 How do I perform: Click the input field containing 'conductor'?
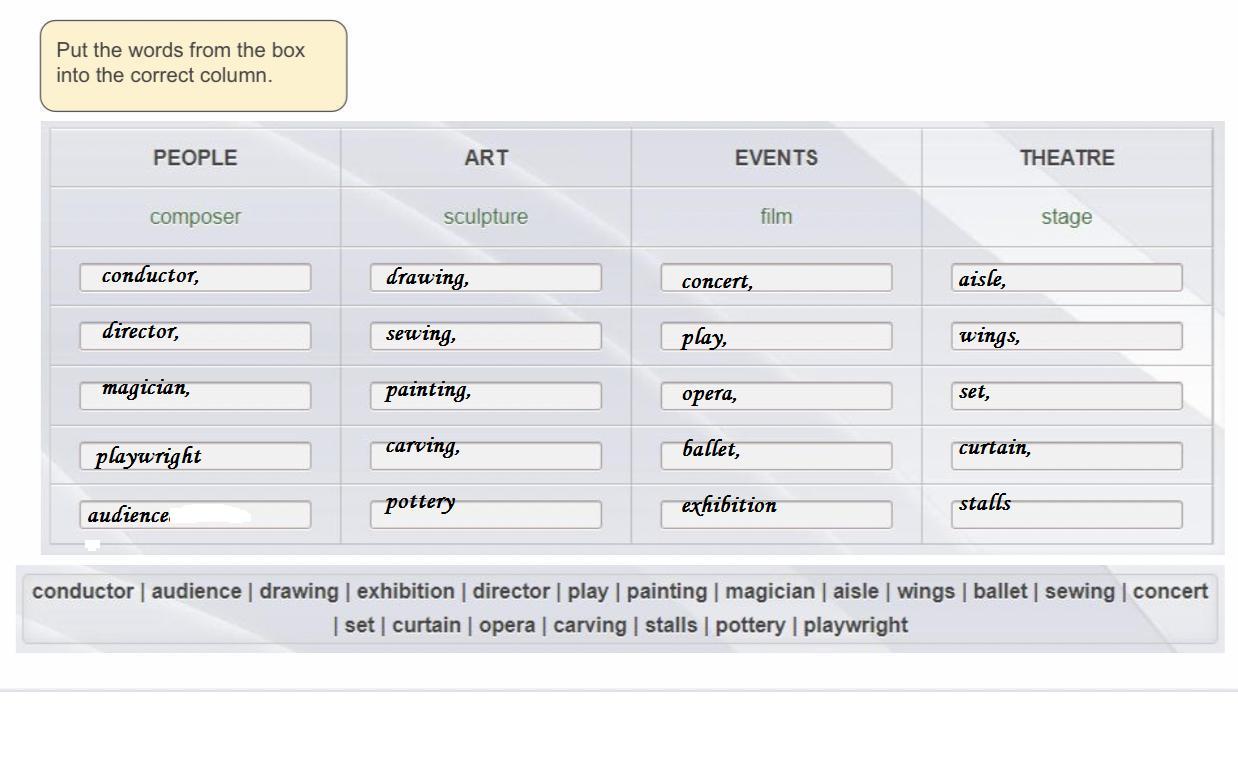pyautogui.click(x=195, y=278)
